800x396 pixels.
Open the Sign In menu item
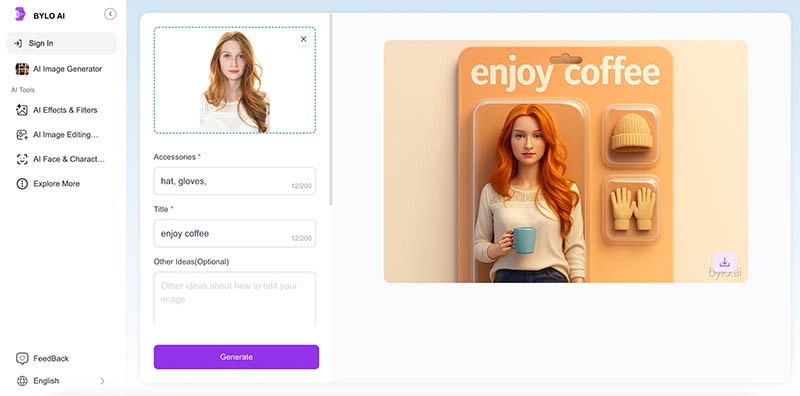point(62,43)
